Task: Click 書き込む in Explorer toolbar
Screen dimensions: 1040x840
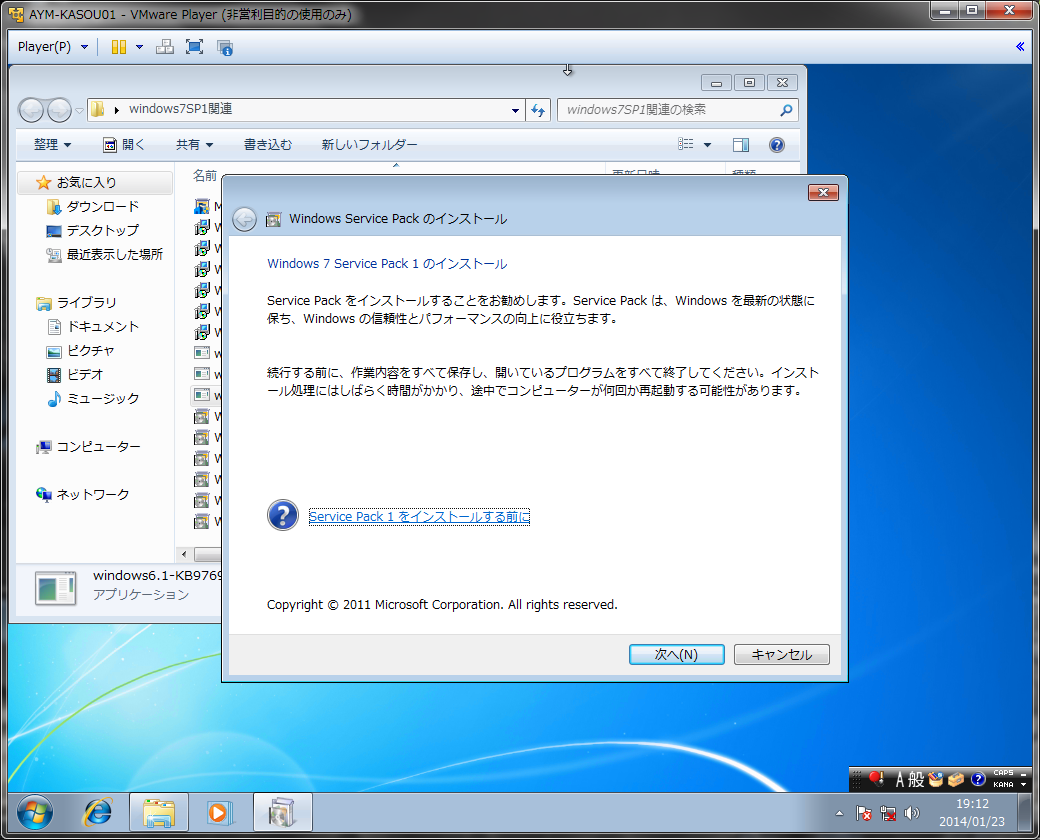Action: point(268,145)
